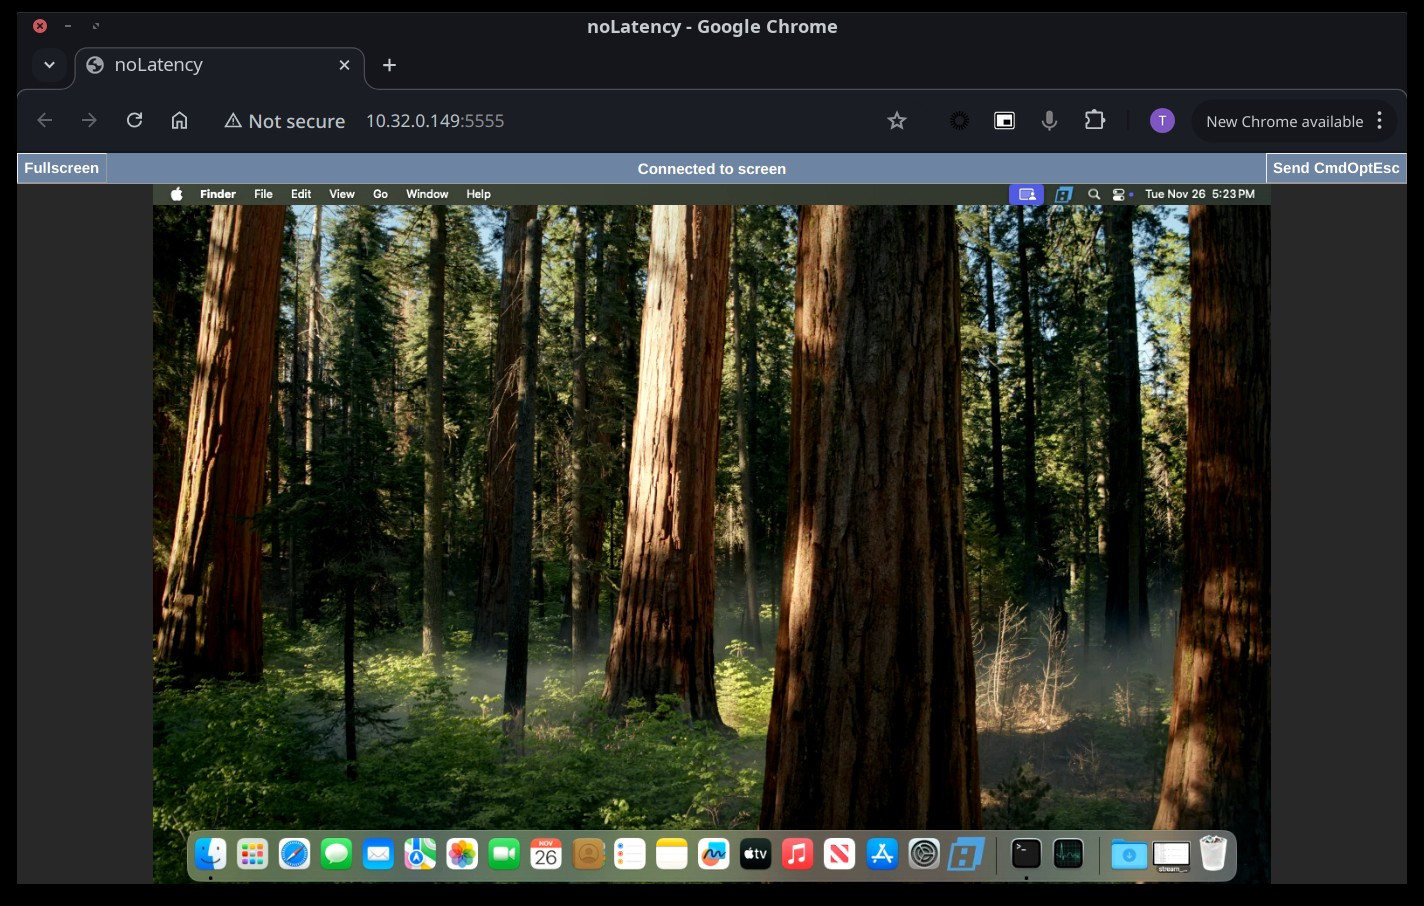Open Chrome three-dot menu
The width and height of the screenshot is (1424, 906).
pos(1380,120)
